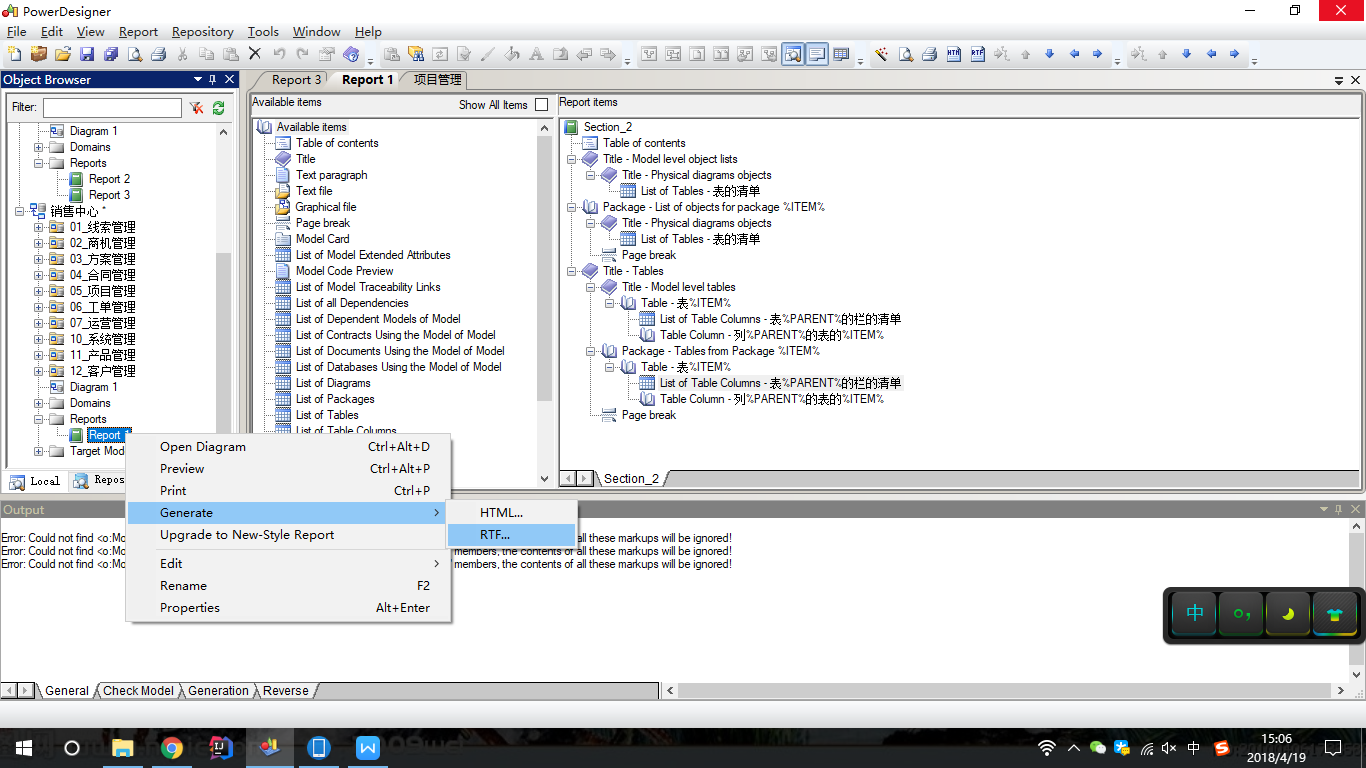The image size is (1366, 768).
Task: Toggle the Chinese input mode button
Action: coord(1195,613)
